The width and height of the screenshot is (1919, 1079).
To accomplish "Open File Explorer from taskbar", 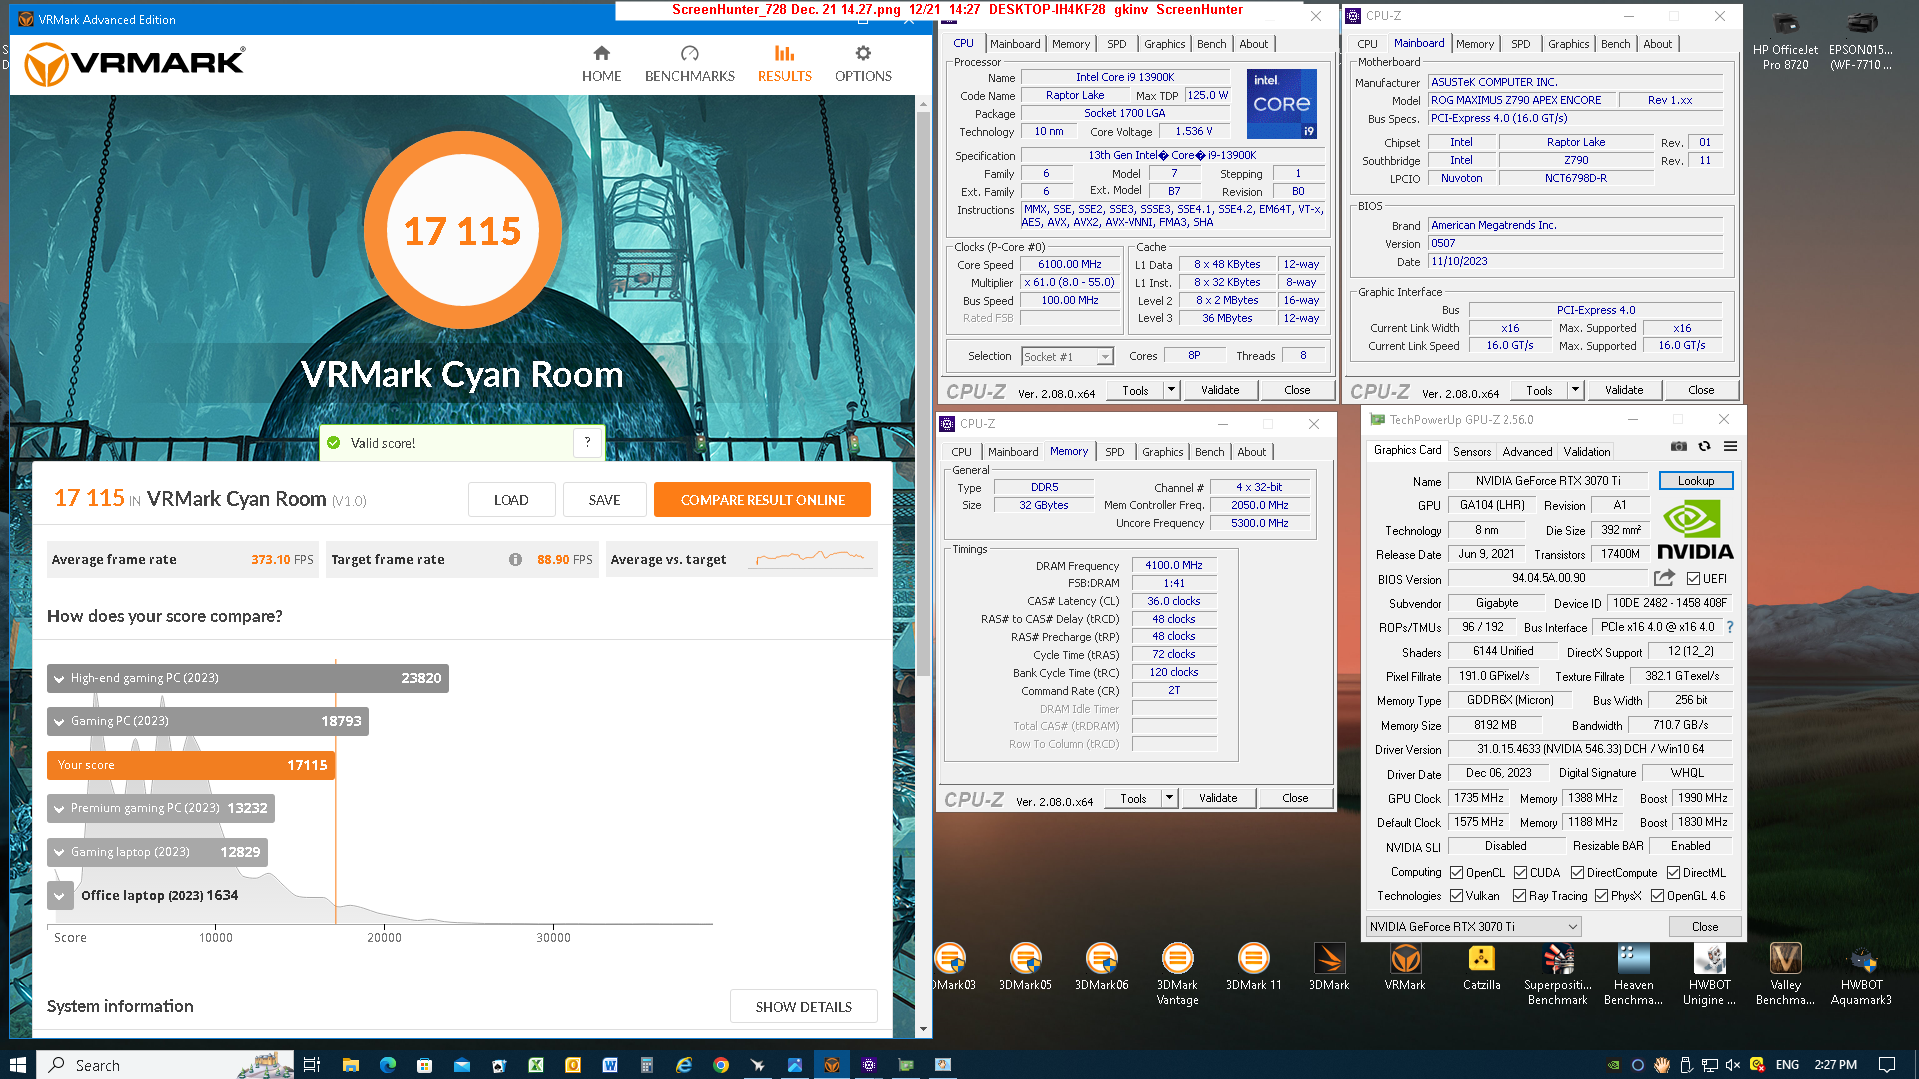I will [350, 1065].
